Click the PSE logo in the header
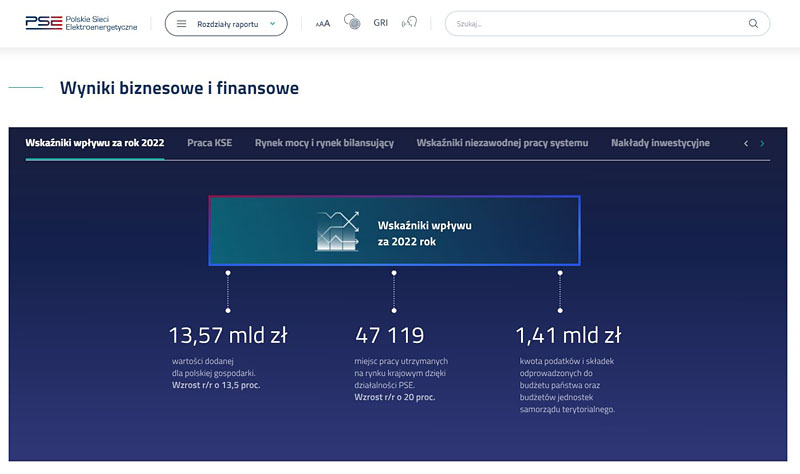This screenshot has height=474, width=800. (x=81, y=23)
